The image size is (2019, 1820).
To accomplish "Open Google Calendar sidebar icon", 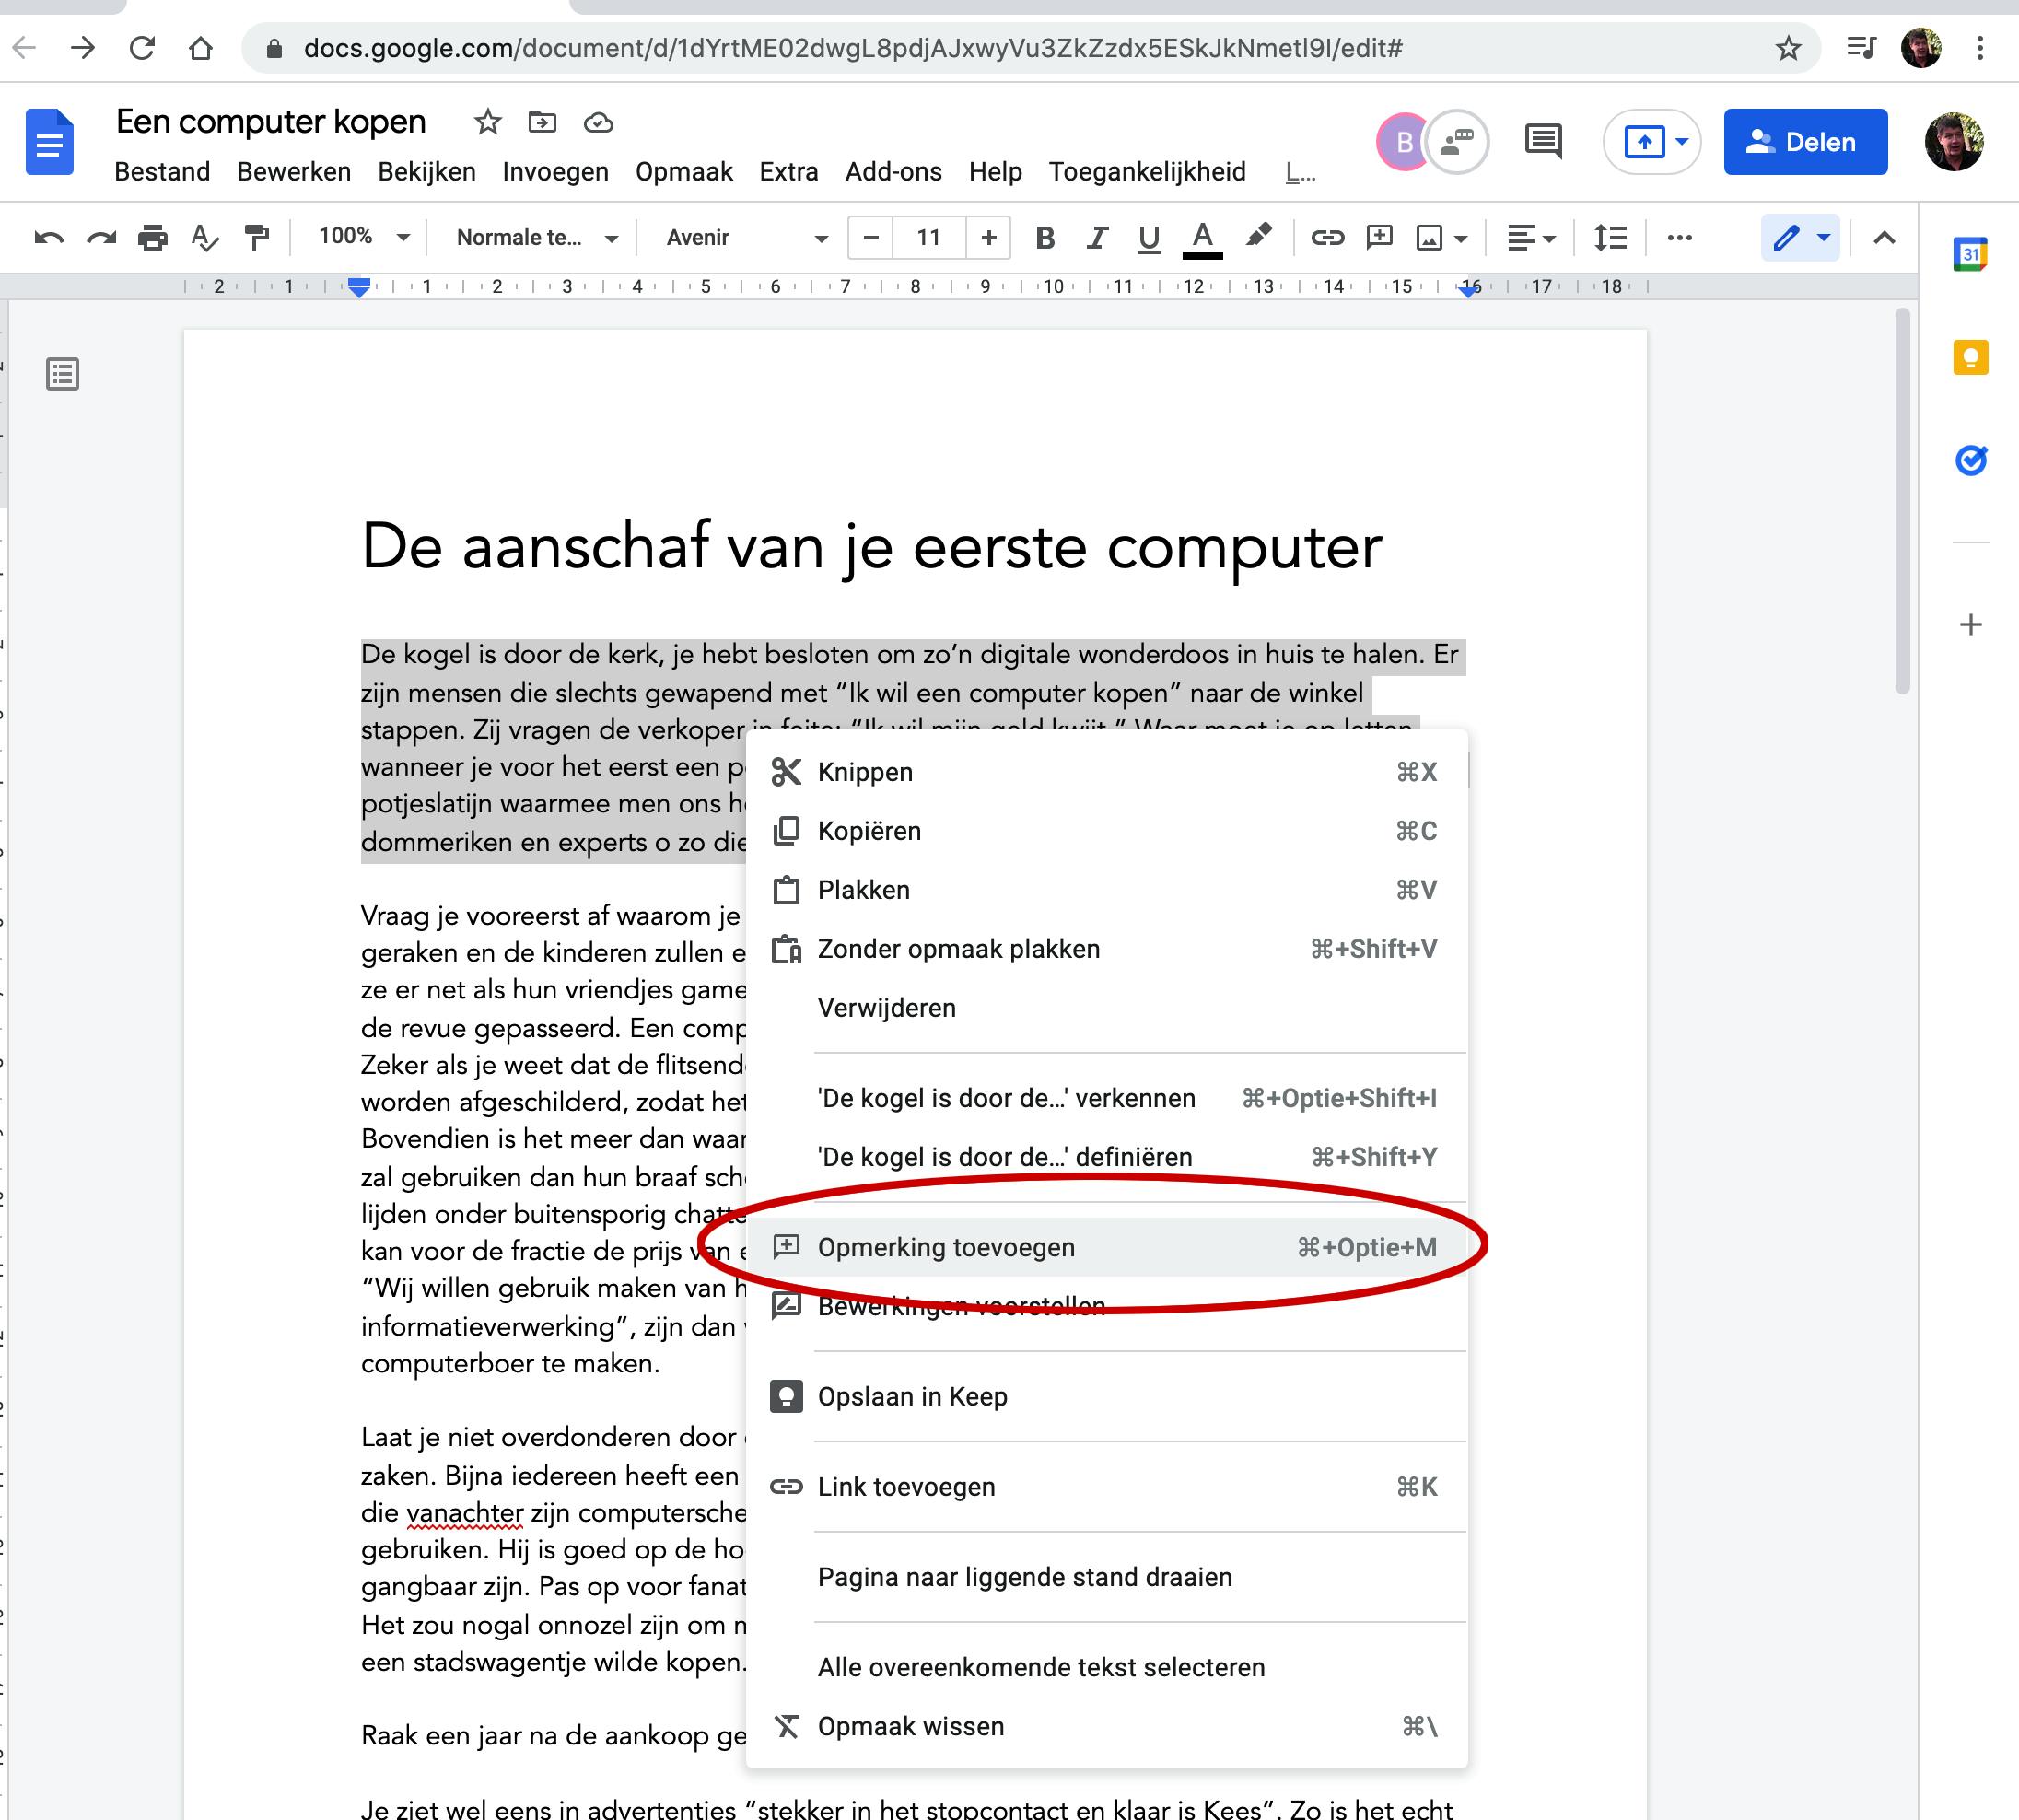I will 1970,254.
